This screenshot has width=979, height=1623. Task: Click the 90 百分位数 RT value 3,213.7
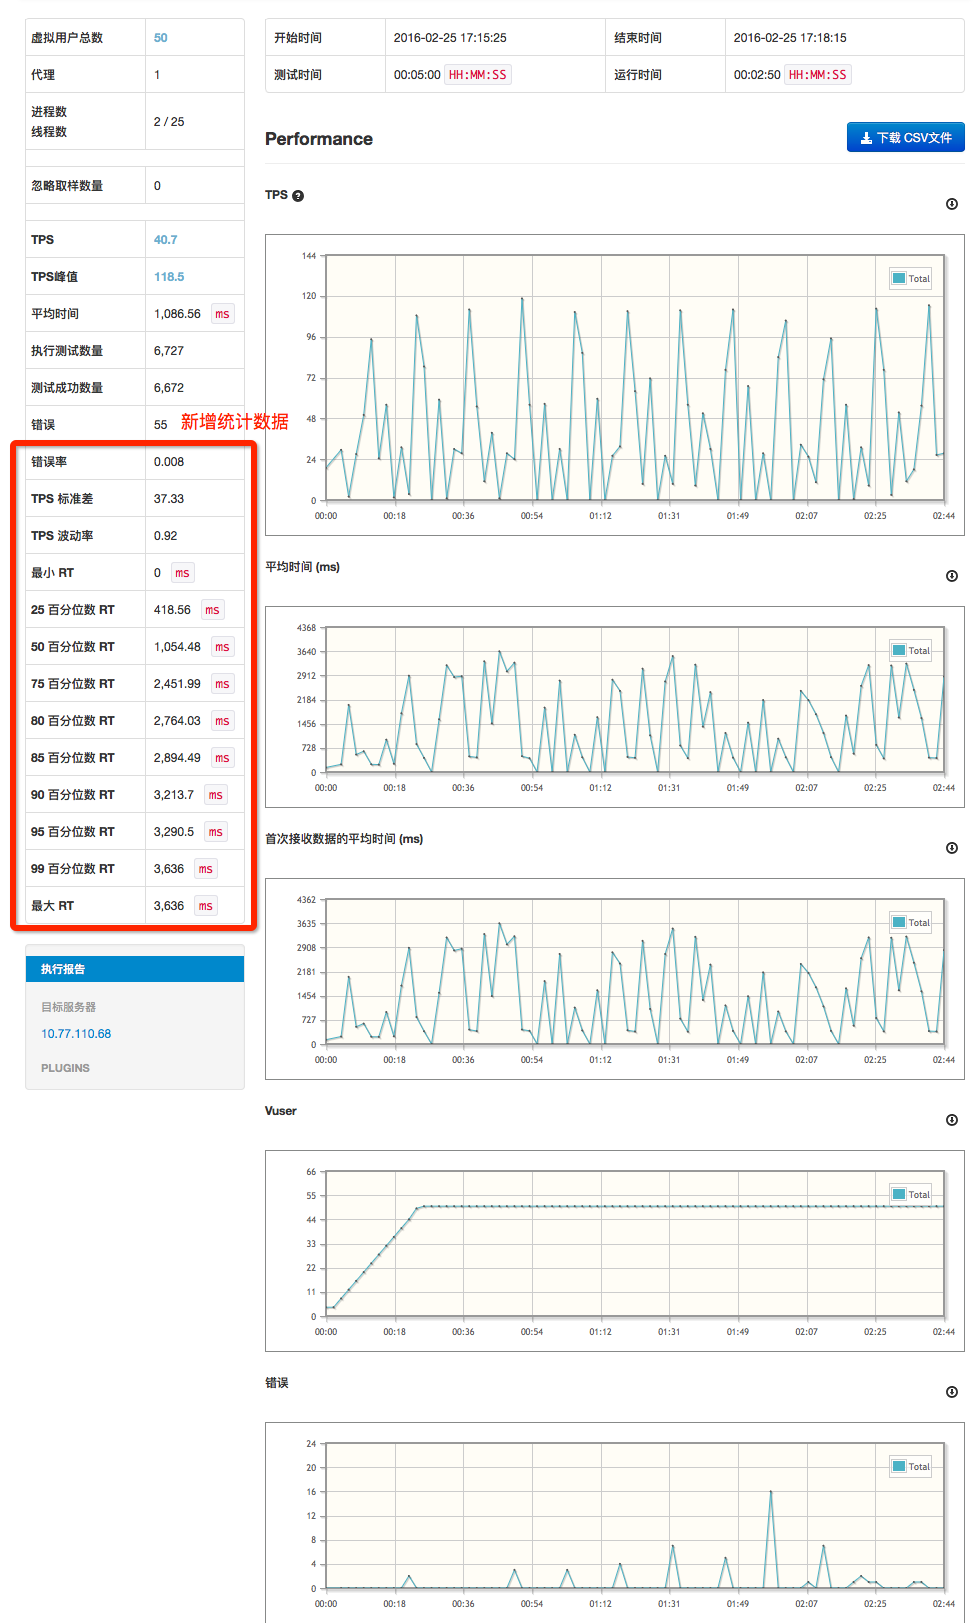(x=174, y=795)
